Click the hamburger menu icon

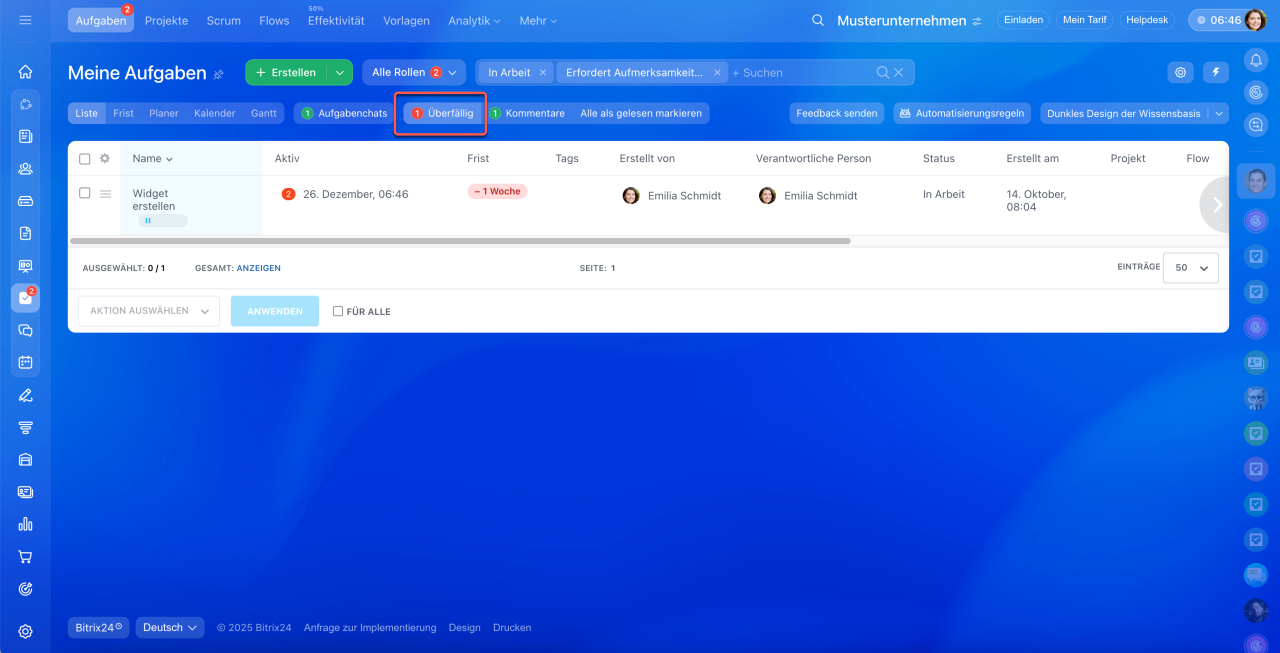pos(25,20)
